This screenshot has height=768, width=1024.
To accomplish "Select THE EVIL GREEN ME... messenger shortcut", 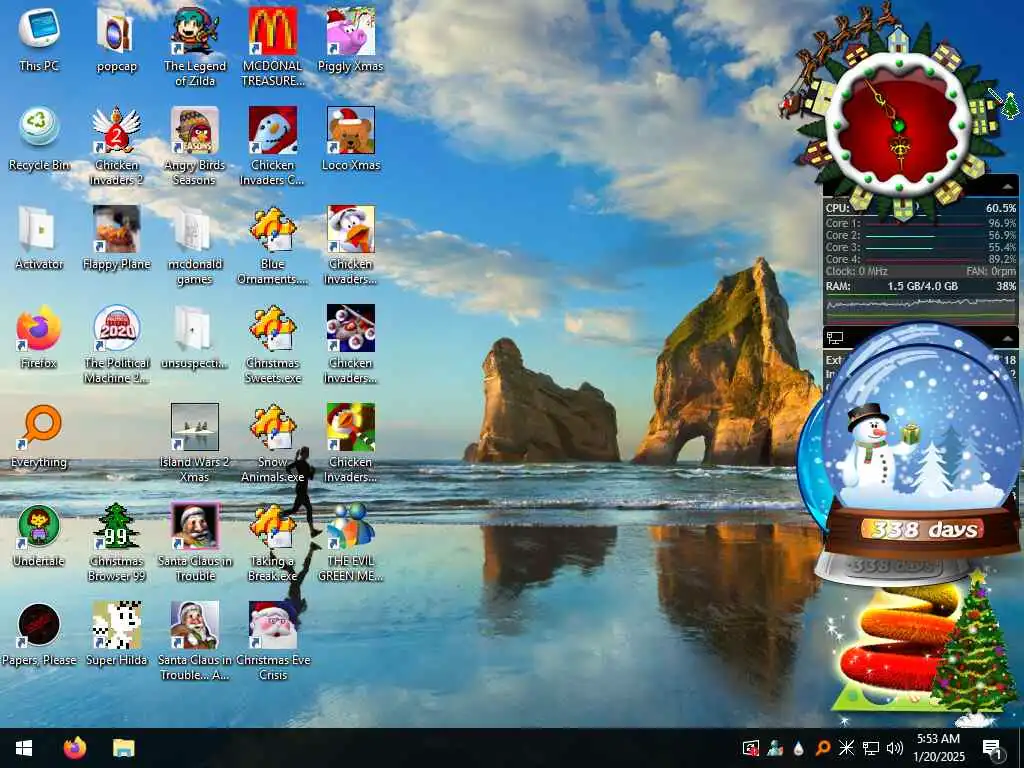I will (351, 542).
